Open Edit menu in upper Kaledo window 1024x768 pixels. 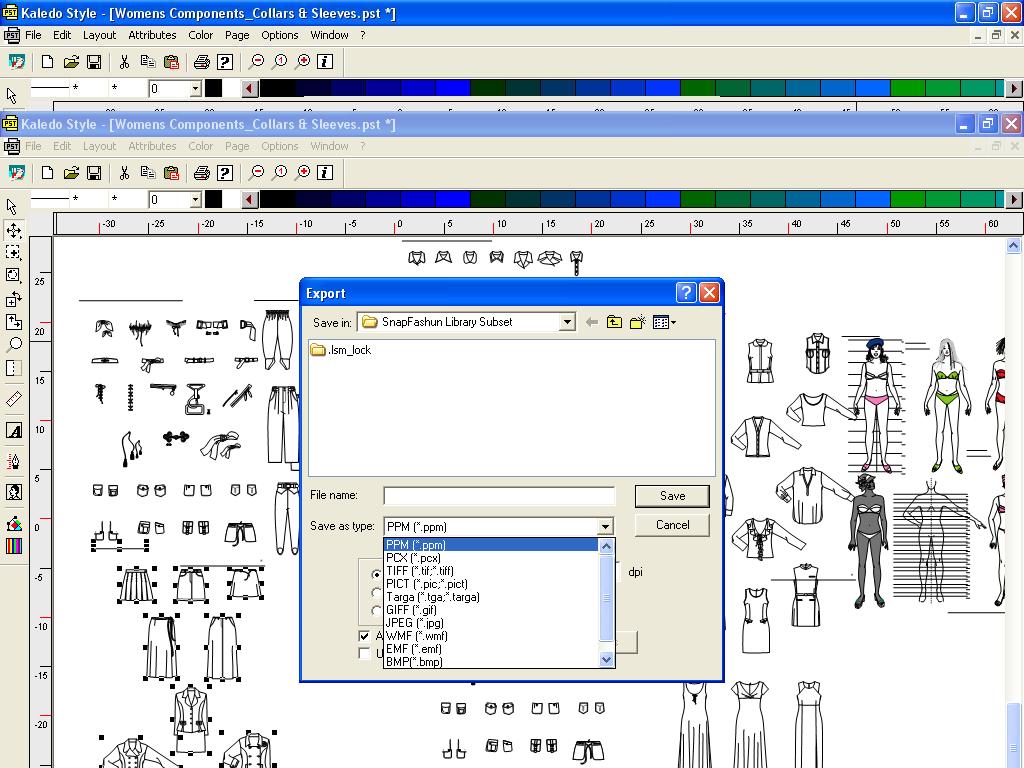[x=62, y=35]
